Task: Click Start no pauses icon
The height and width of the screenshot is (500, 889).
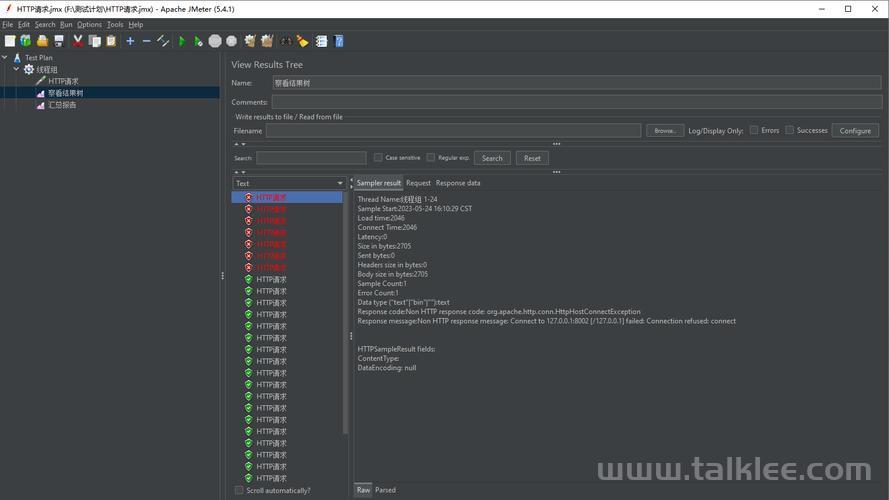Action: point(198,41)
